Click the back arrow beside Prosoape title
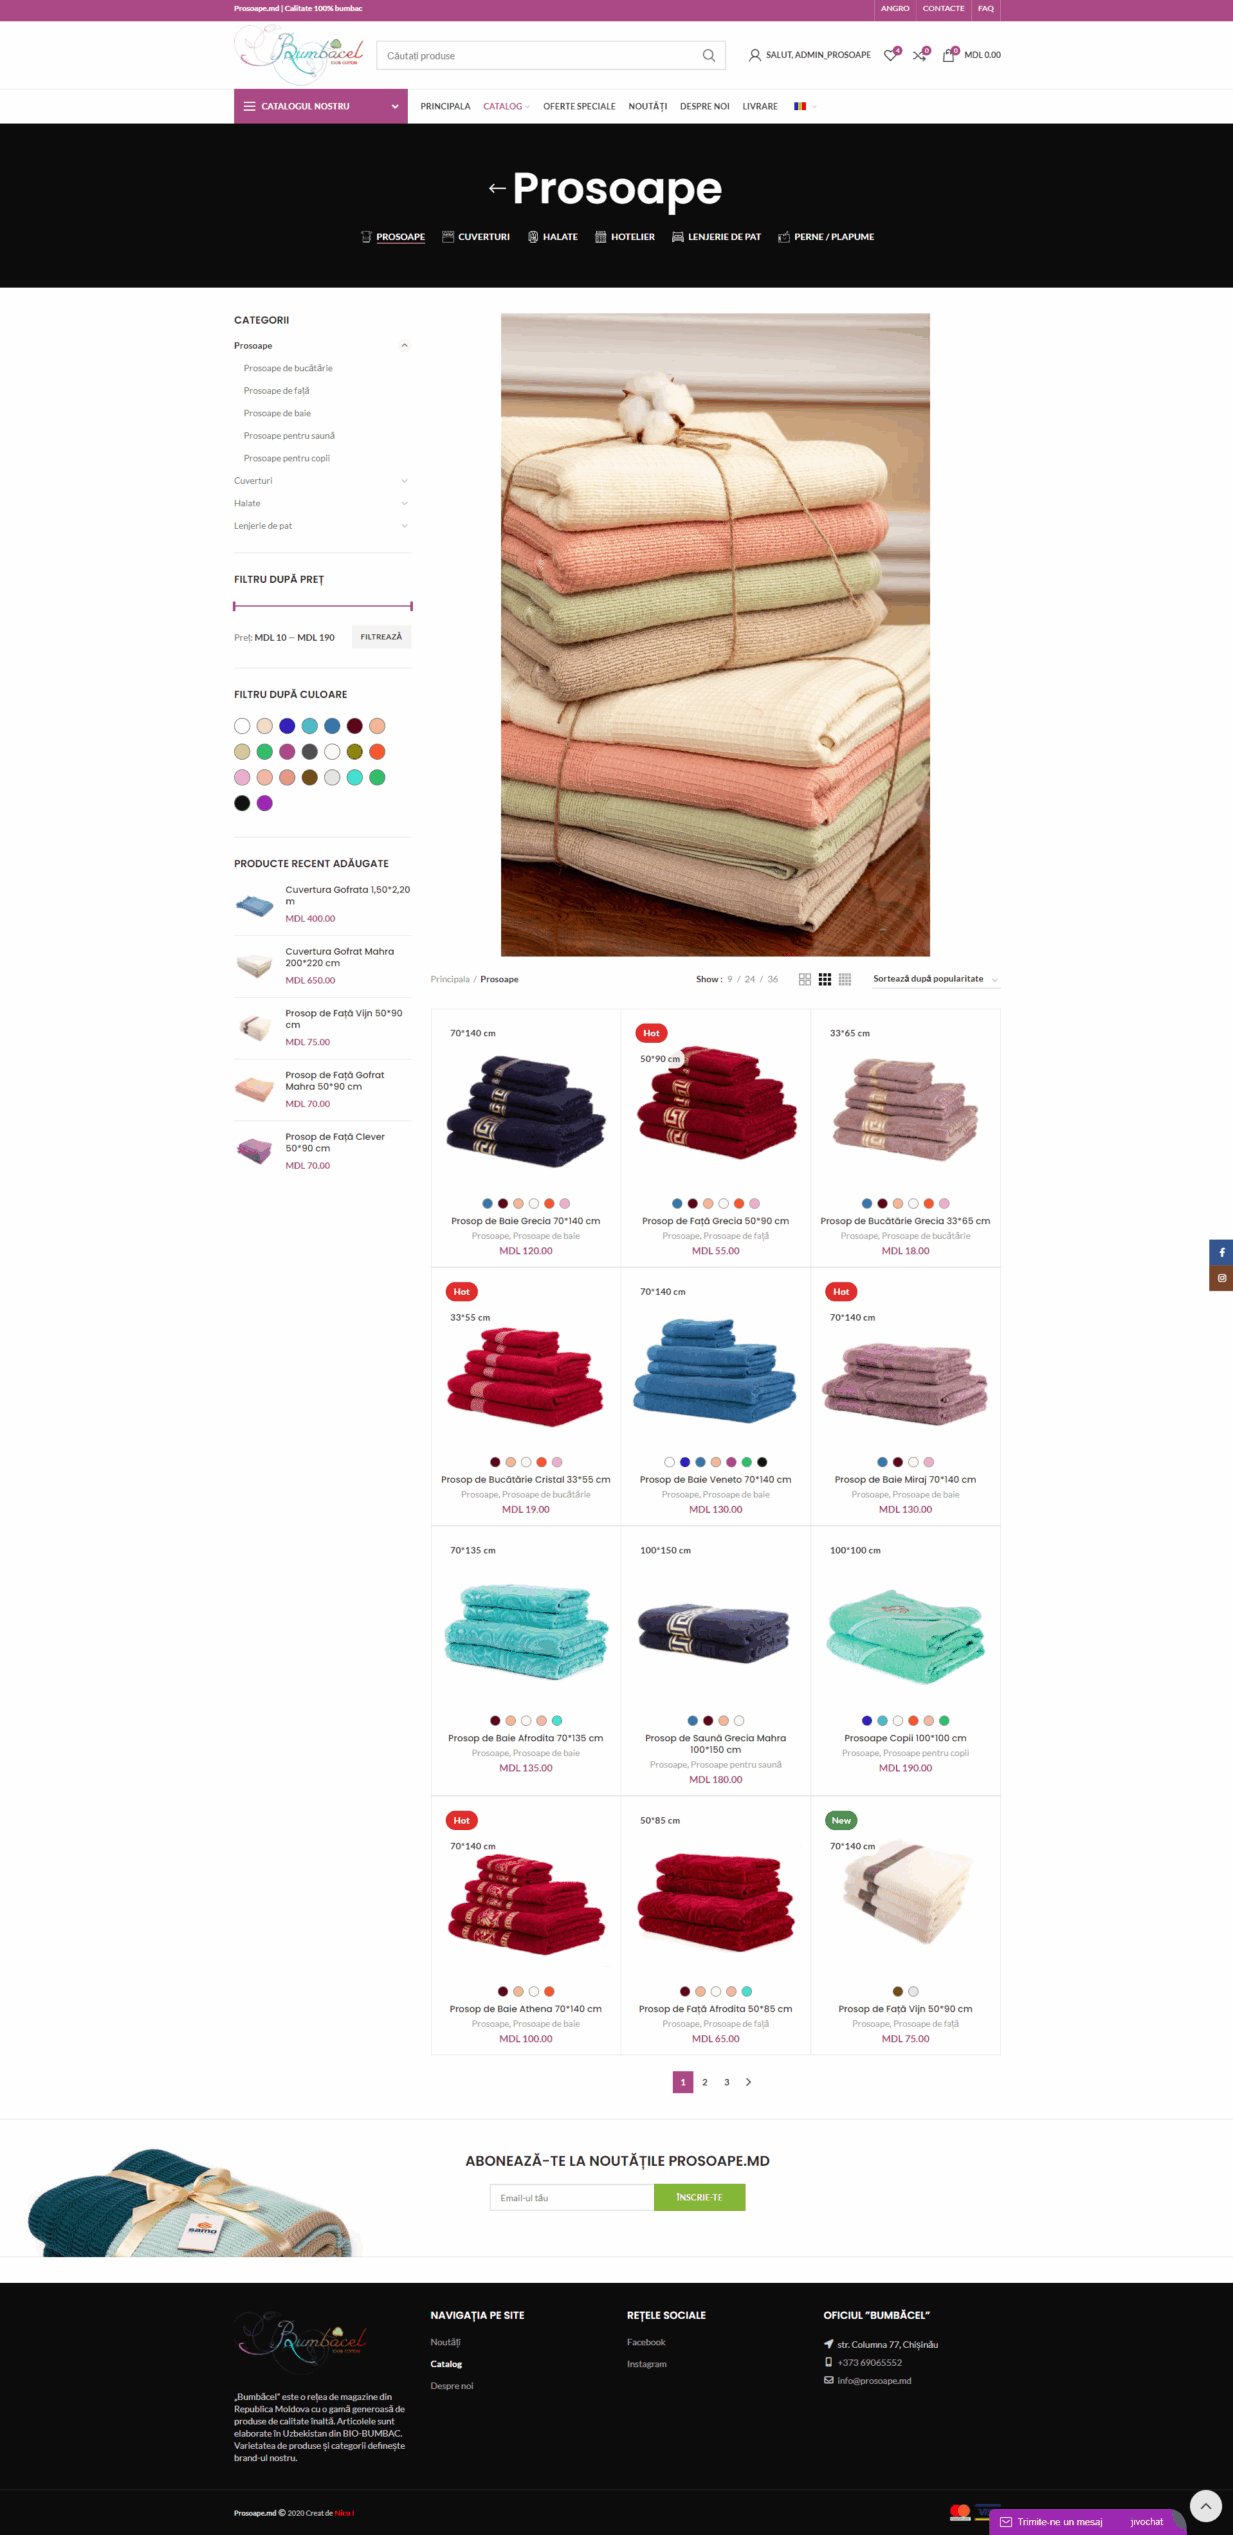1233x2535 pixels. 497,188
